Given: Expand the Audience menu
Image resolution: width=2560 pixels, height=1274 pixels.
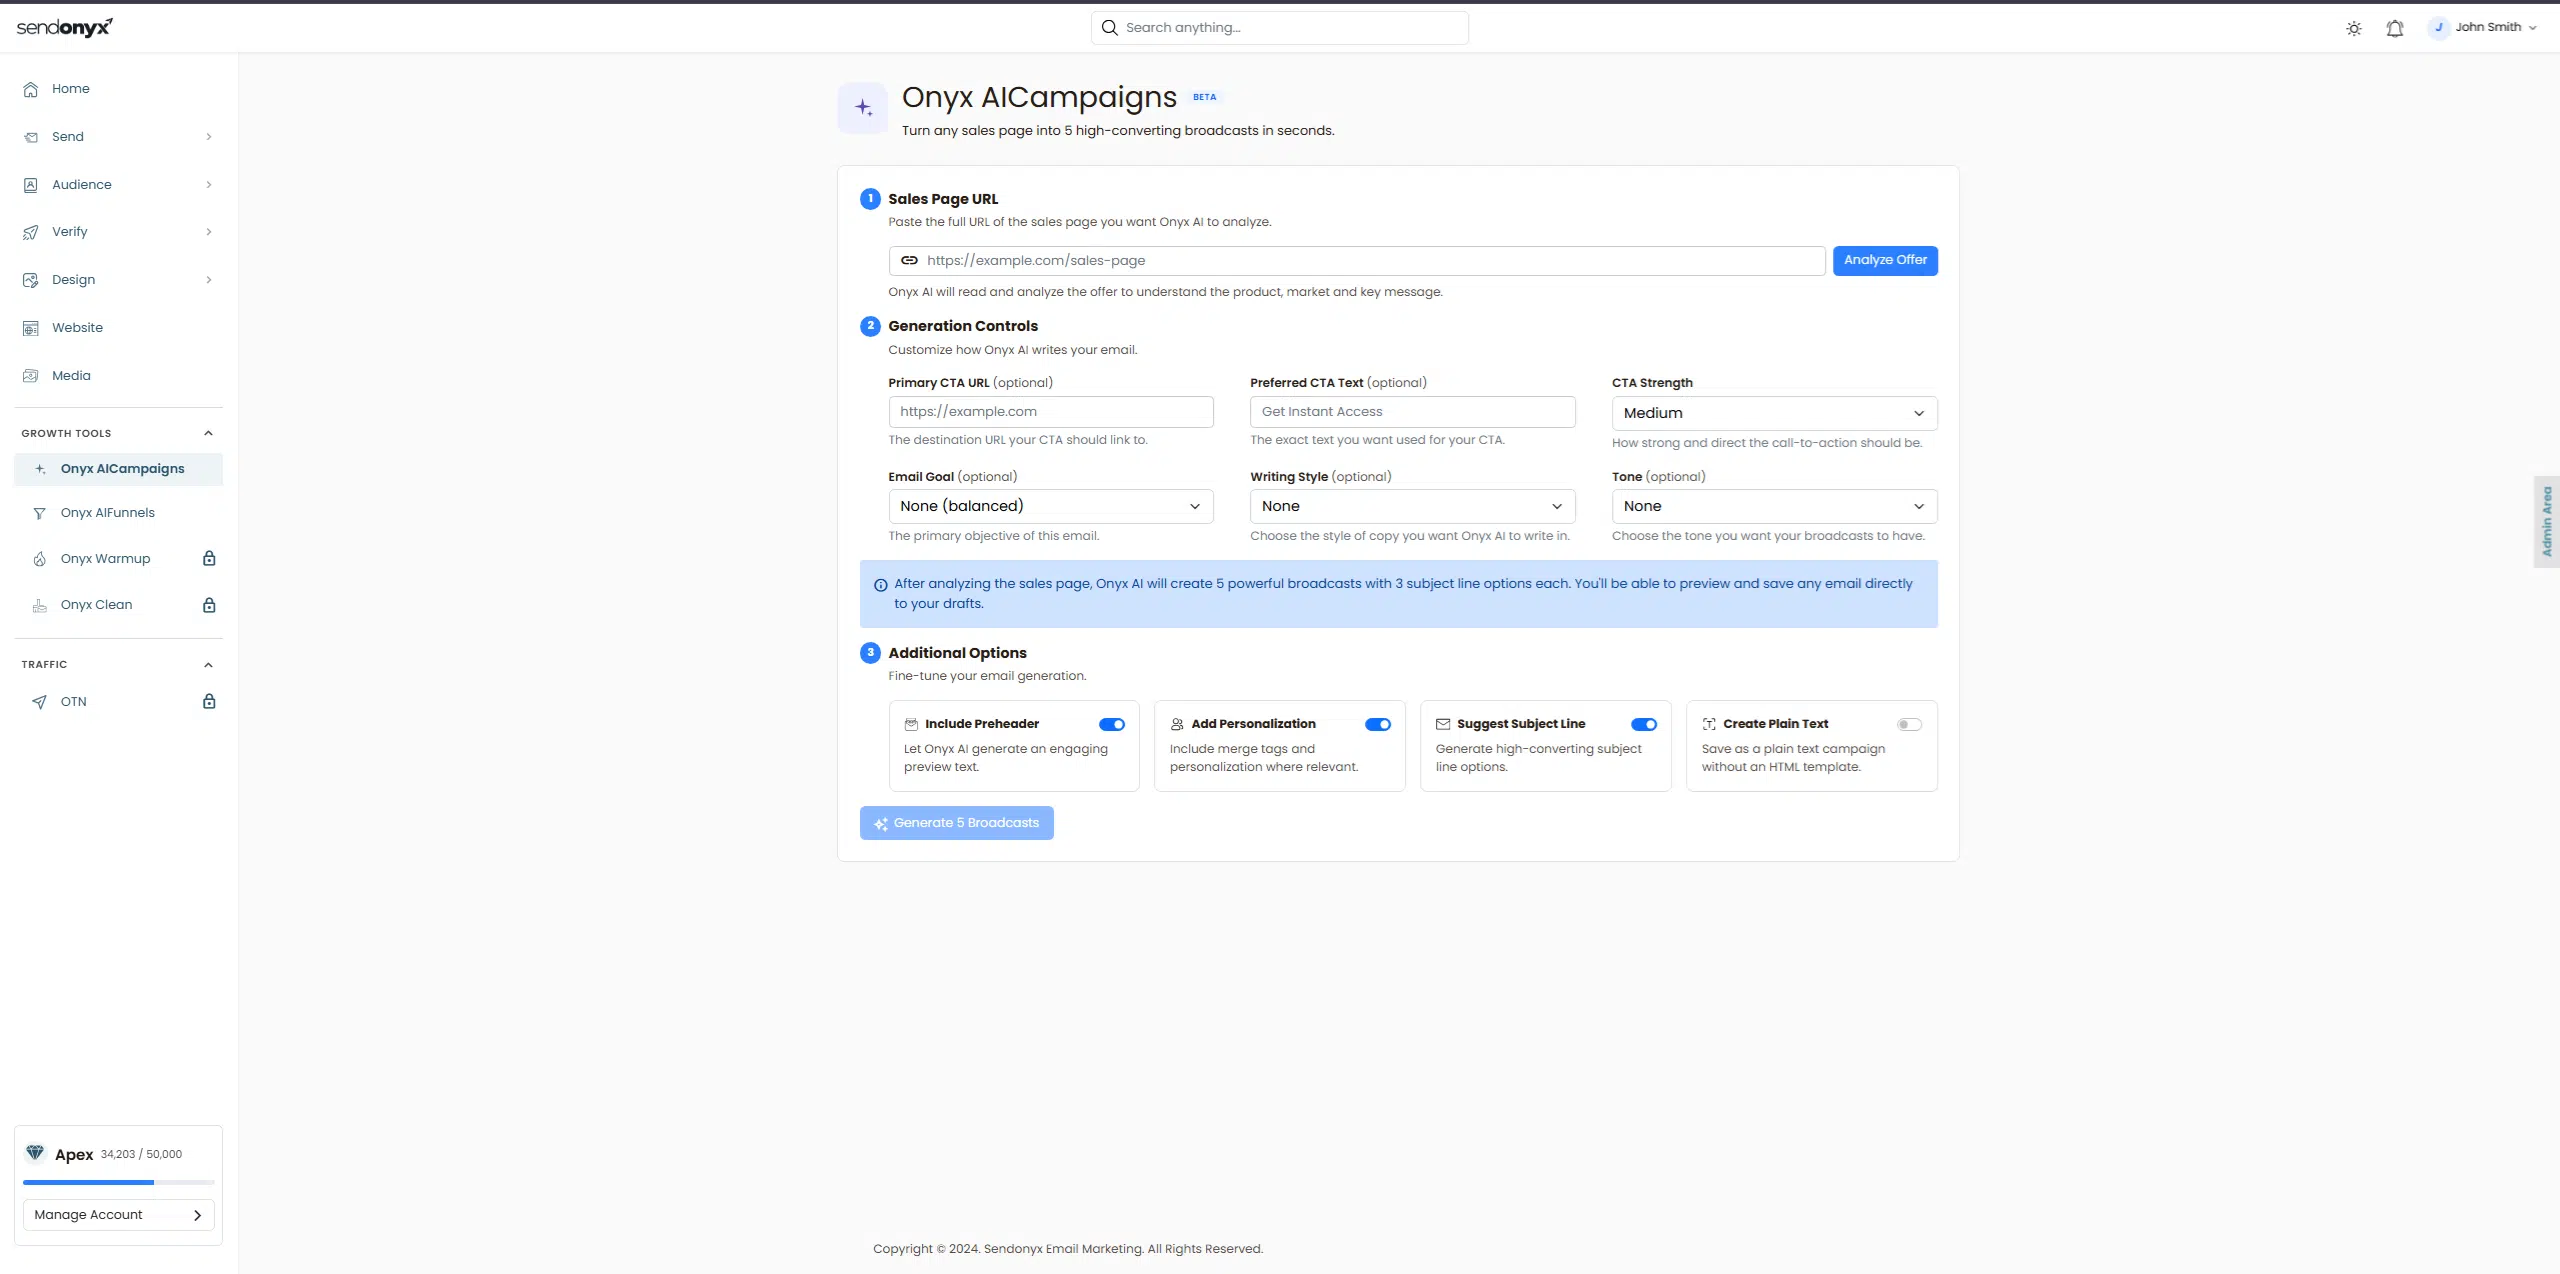Looking at the screenshot, I should click(118, 185).
